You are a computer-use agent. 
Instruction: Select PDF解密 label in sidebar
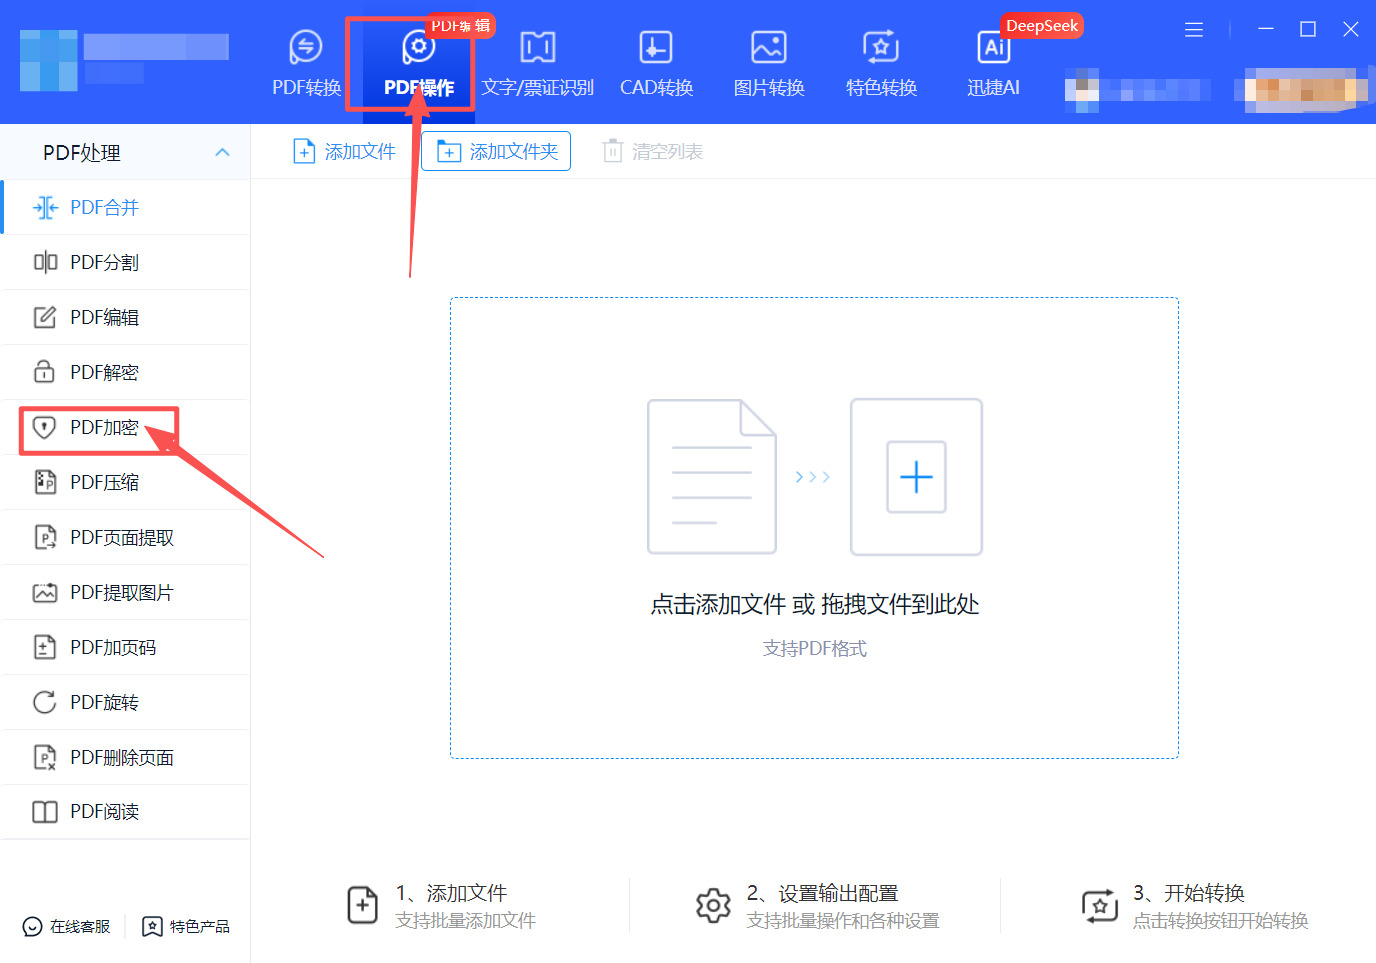(104, 372)
